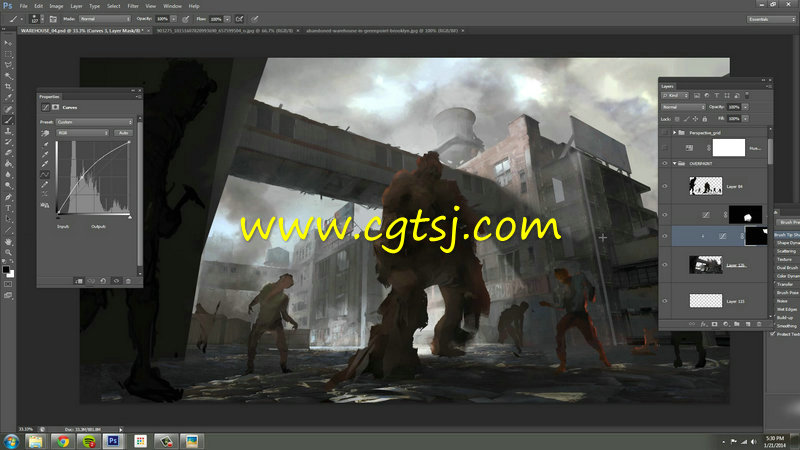The width and height of the screenshot is (800, 450).
Task: Create new group folder icon
Action: click(x=737, y=324)
